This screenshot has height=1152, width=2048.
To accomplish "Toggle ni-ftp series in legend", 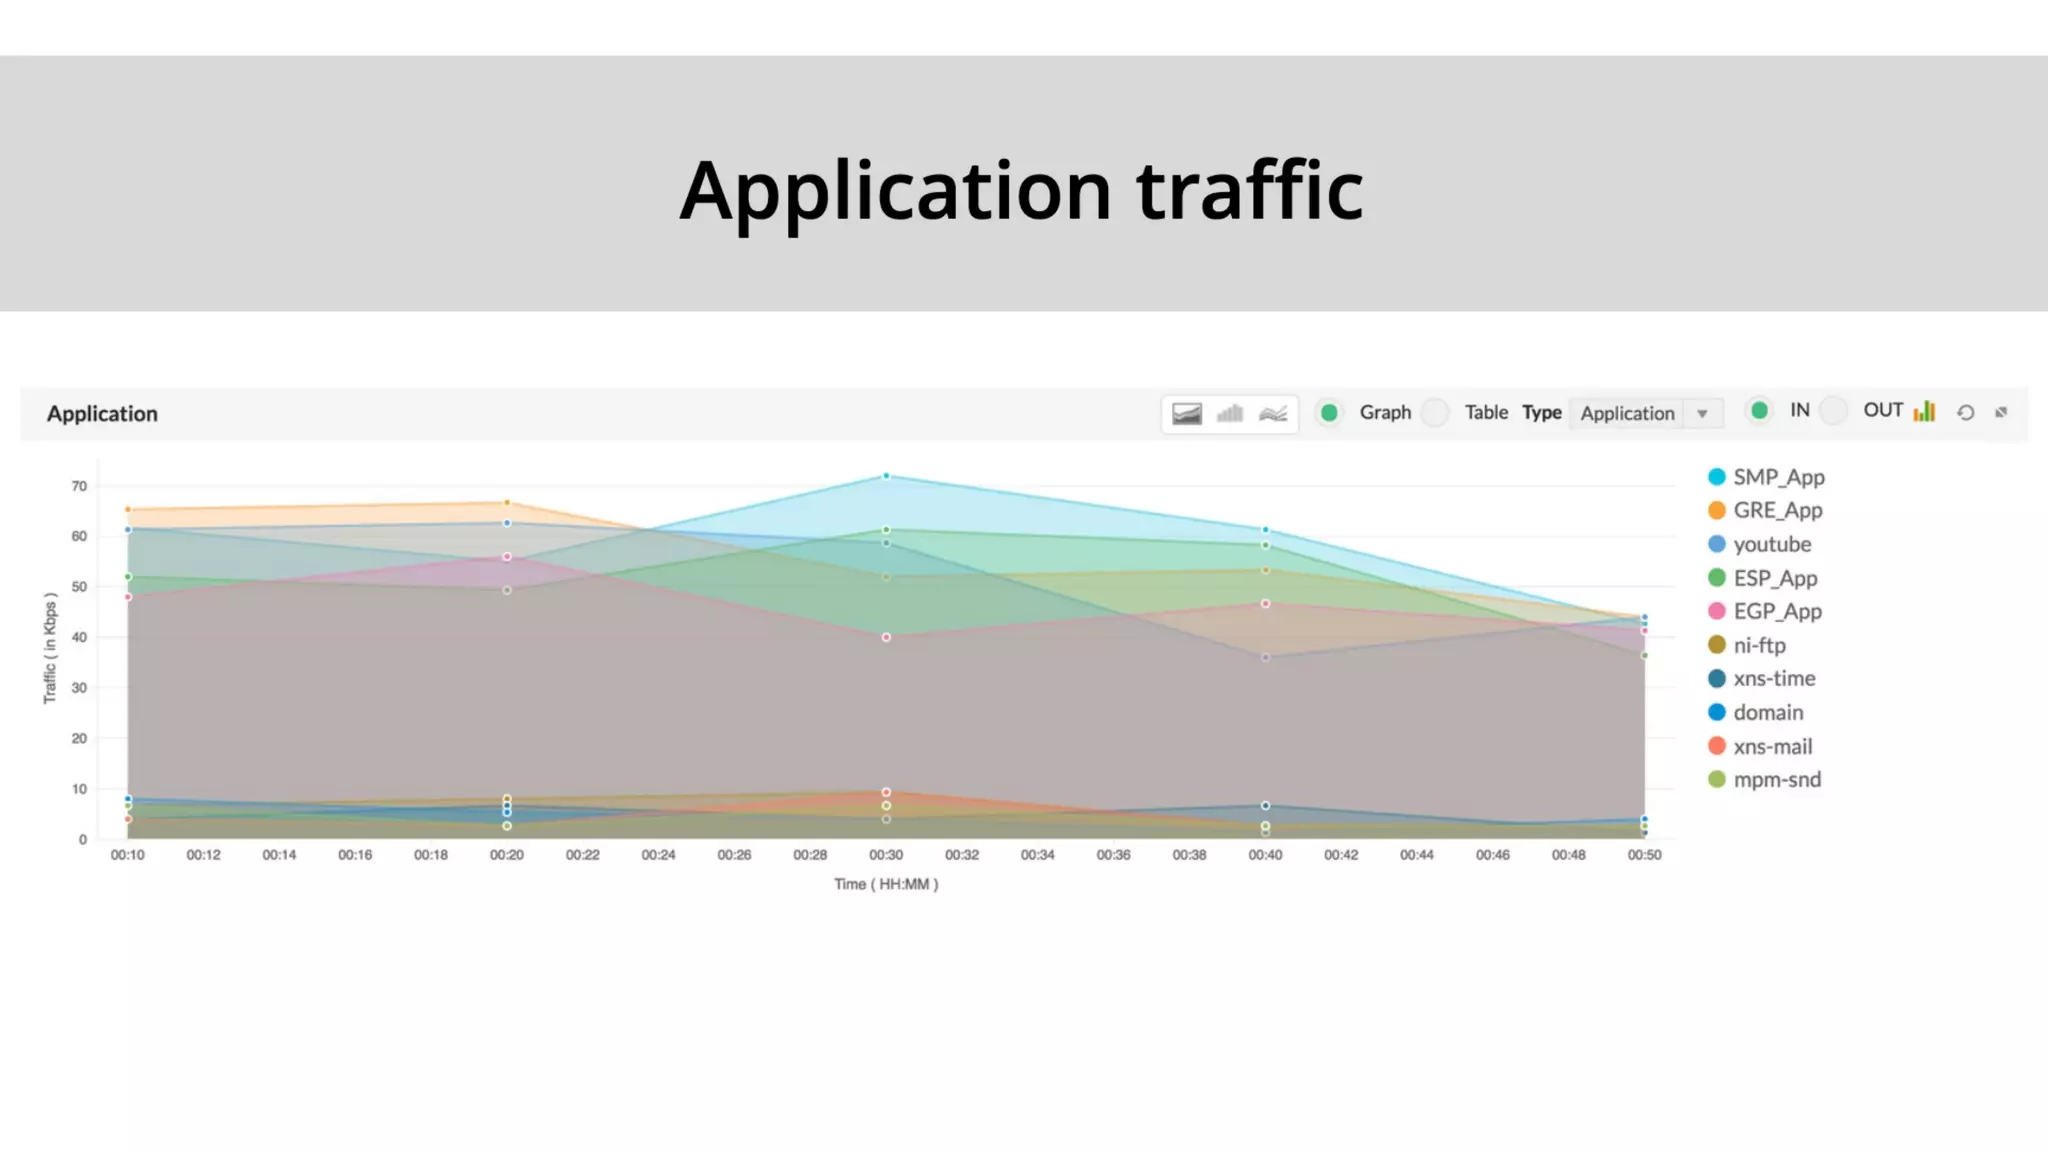I will (x=1747, y=645).
